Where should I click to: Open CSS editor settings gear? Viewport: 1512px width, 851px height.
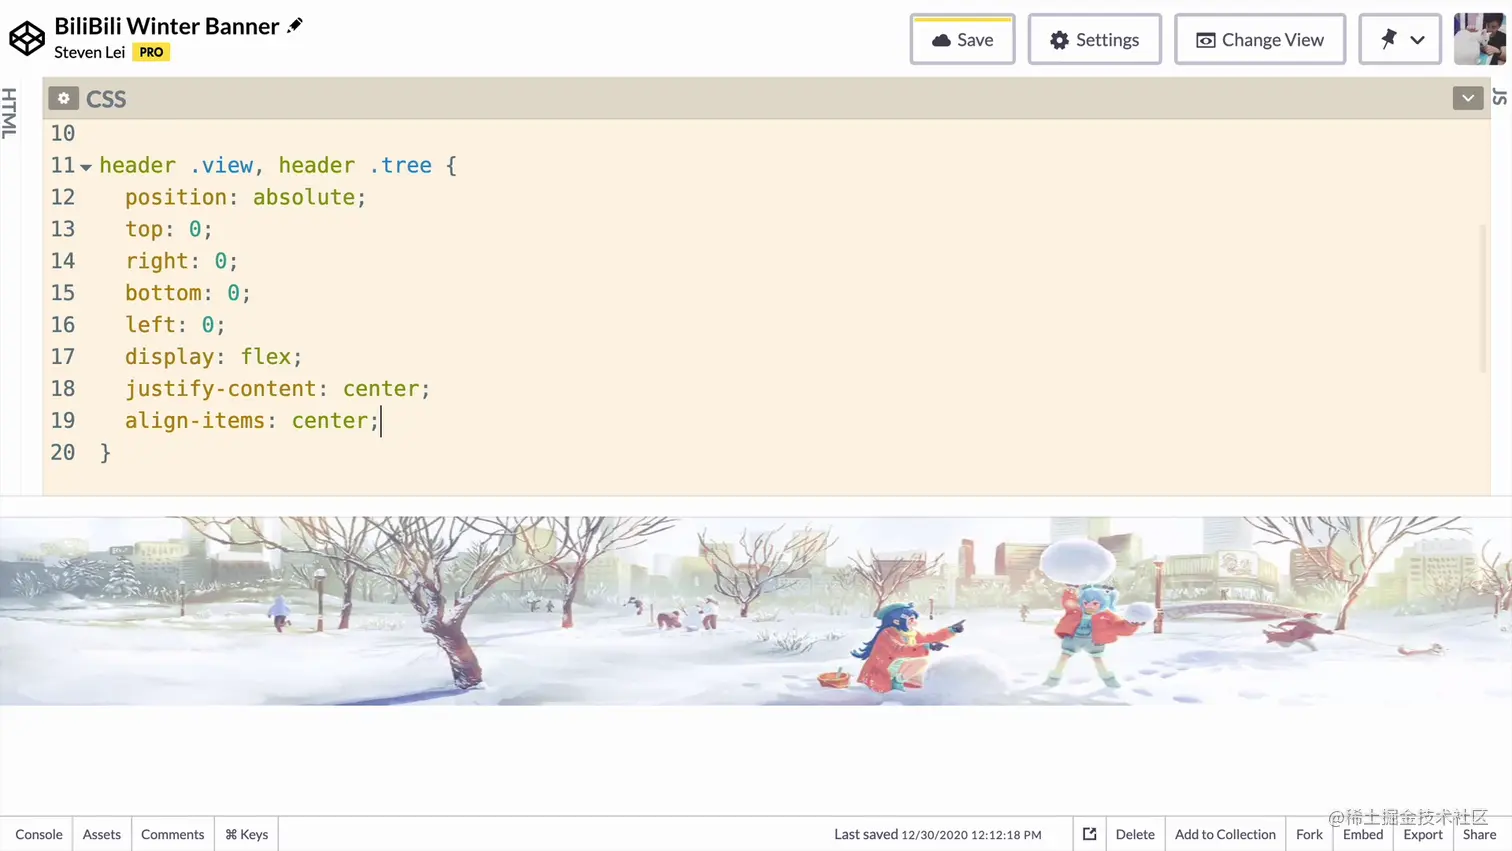click(x=63, y=98)
